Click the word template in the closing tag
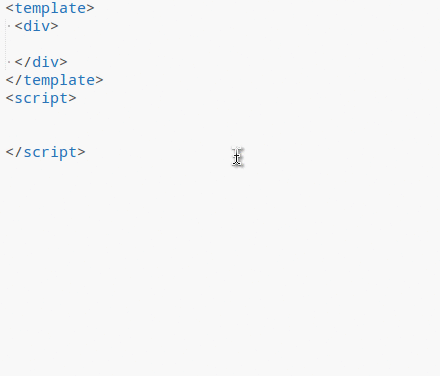Image resolution: width=440 pixels, height=376 pixels. tap(59, 80)
